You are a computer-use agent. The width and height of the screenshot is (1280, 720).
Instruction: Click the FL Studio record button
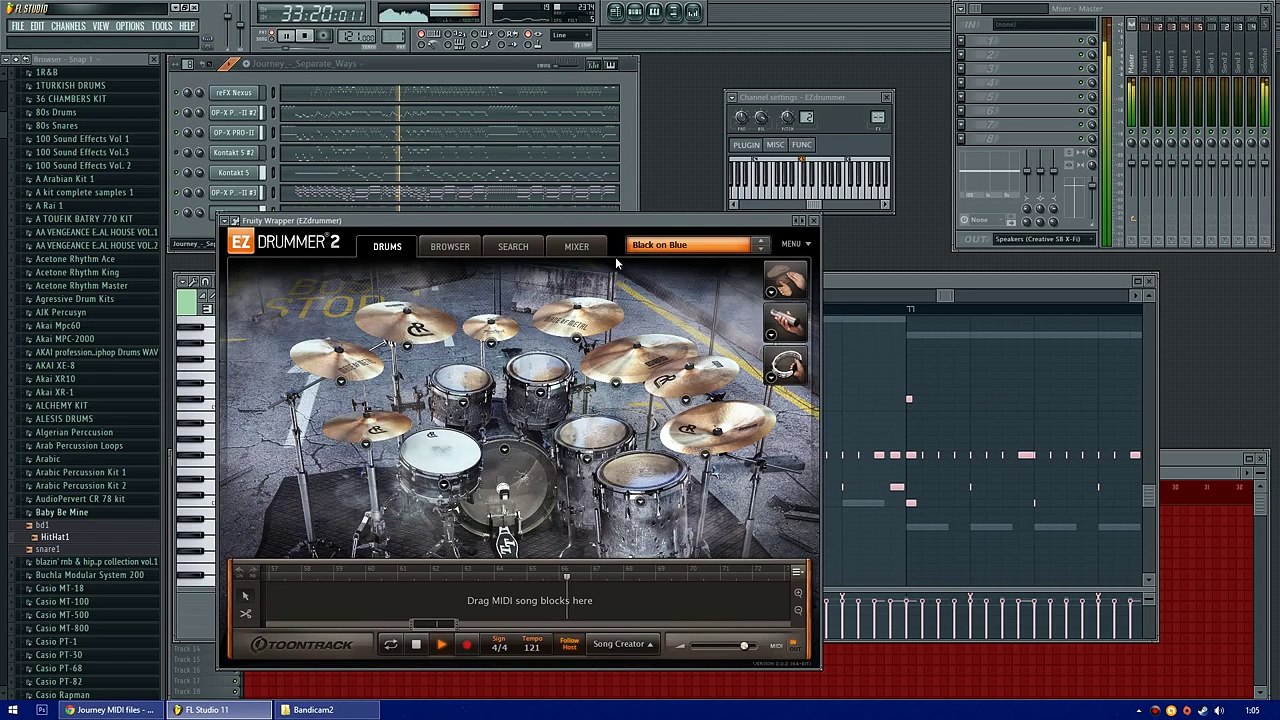coord(325,36)
